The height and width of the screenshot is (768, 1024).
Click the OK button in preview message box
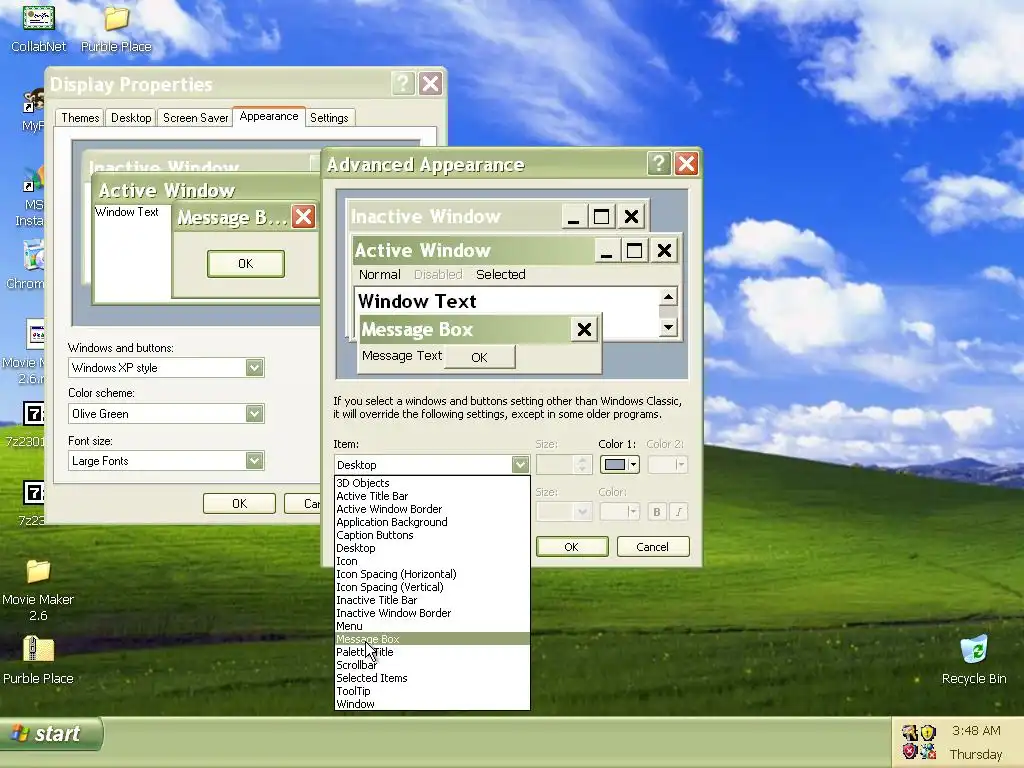click(479, 357)
